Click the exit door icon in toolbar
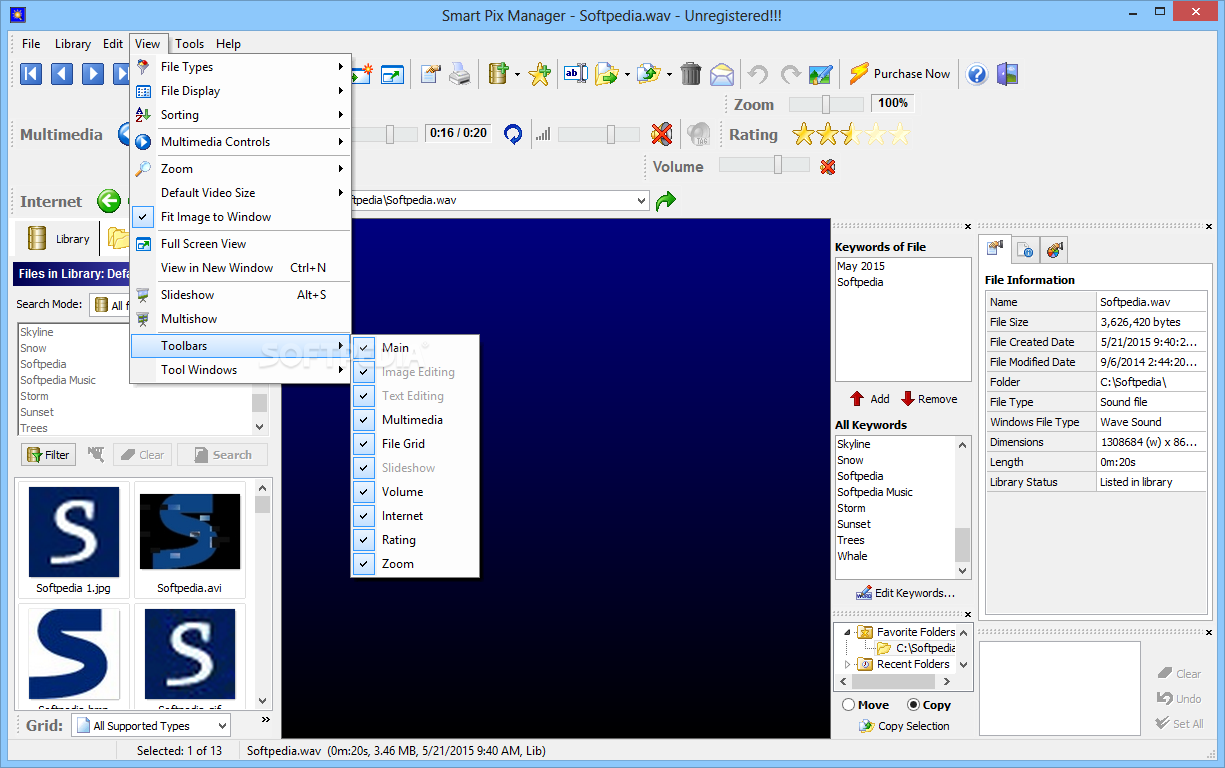 pos(1007,74)
